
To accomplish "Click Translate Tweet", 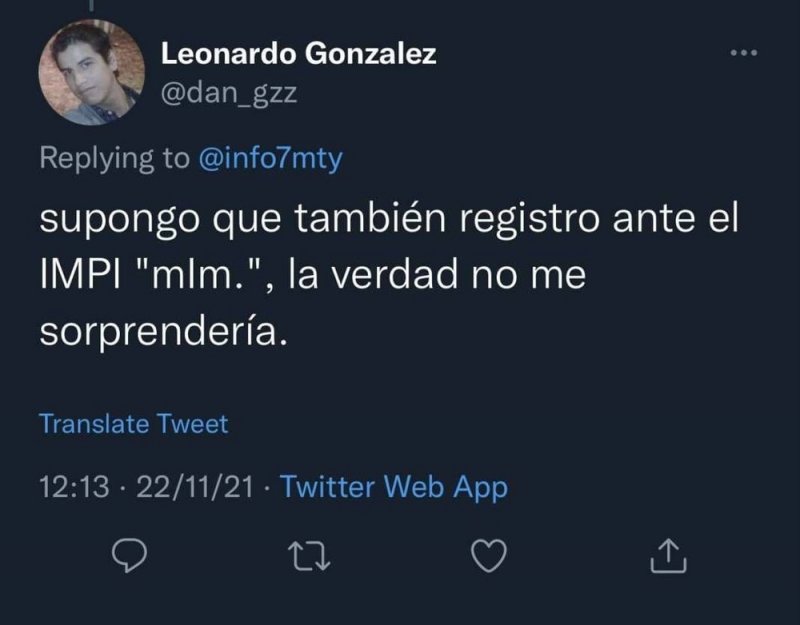I will click(133, 423).
